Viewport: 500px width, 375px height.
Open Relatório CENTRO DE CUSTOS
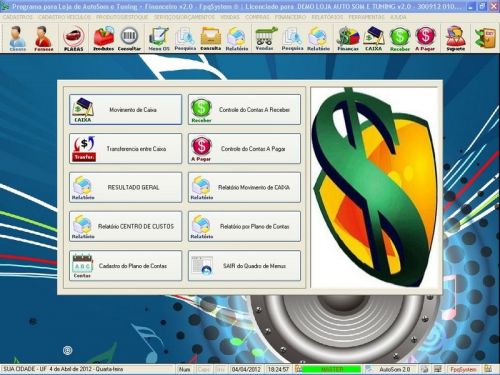click(x=126, y=226)
